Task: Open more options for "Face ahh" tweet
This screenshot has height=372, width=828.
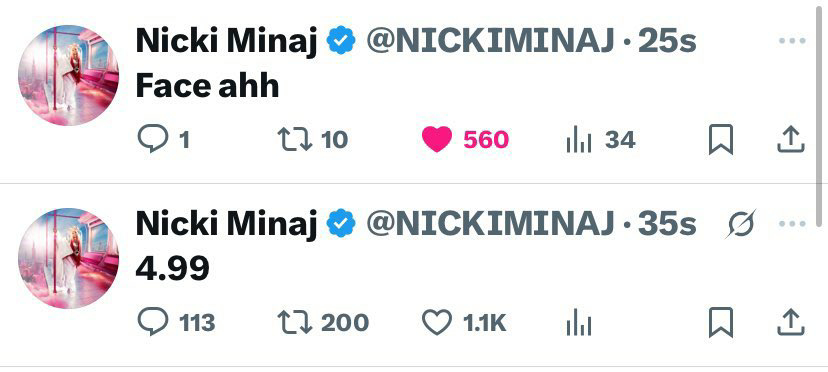Action: [x=792, y=41]
